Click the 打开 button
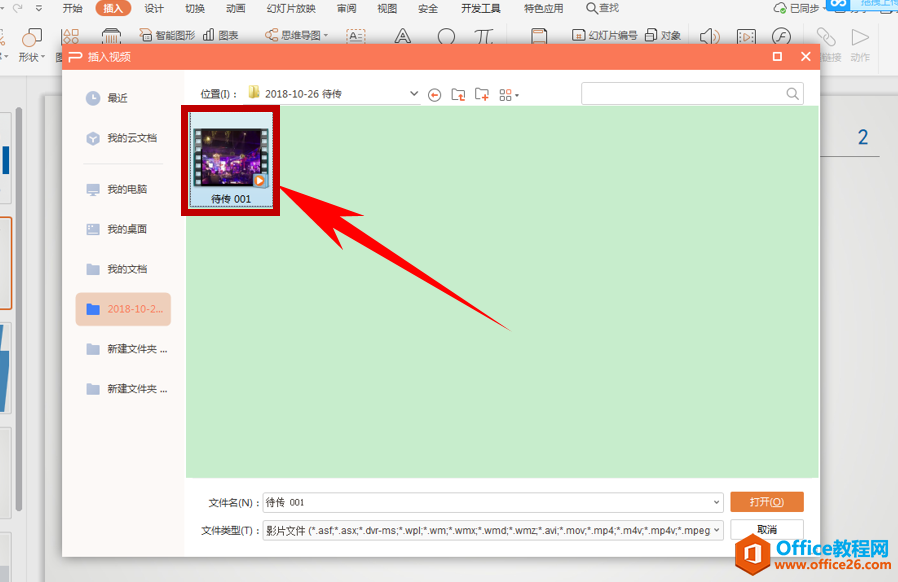This screenshot has width=898, height=582. [767, 502]
